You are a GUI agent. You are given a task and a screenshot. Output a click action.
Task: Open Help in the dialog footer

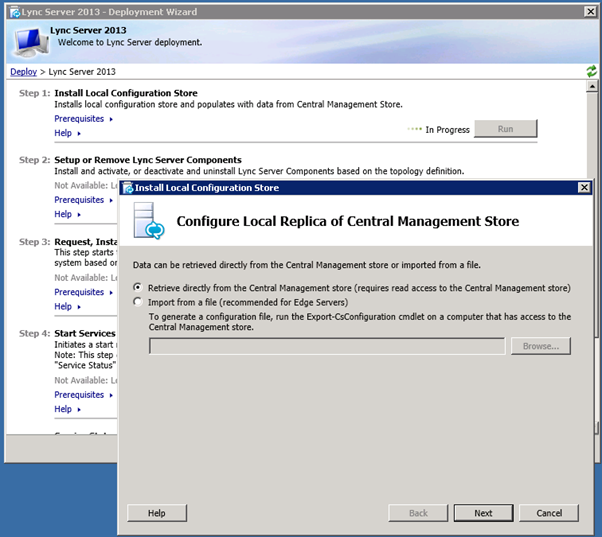157,513
